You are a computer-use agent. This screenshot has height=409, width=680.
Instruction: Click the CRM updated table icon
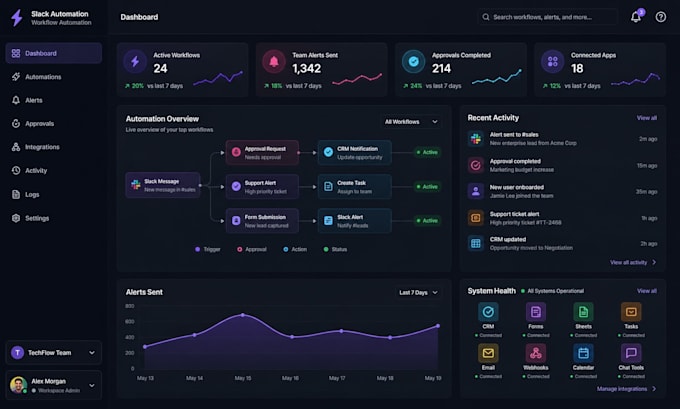(476, 243)
